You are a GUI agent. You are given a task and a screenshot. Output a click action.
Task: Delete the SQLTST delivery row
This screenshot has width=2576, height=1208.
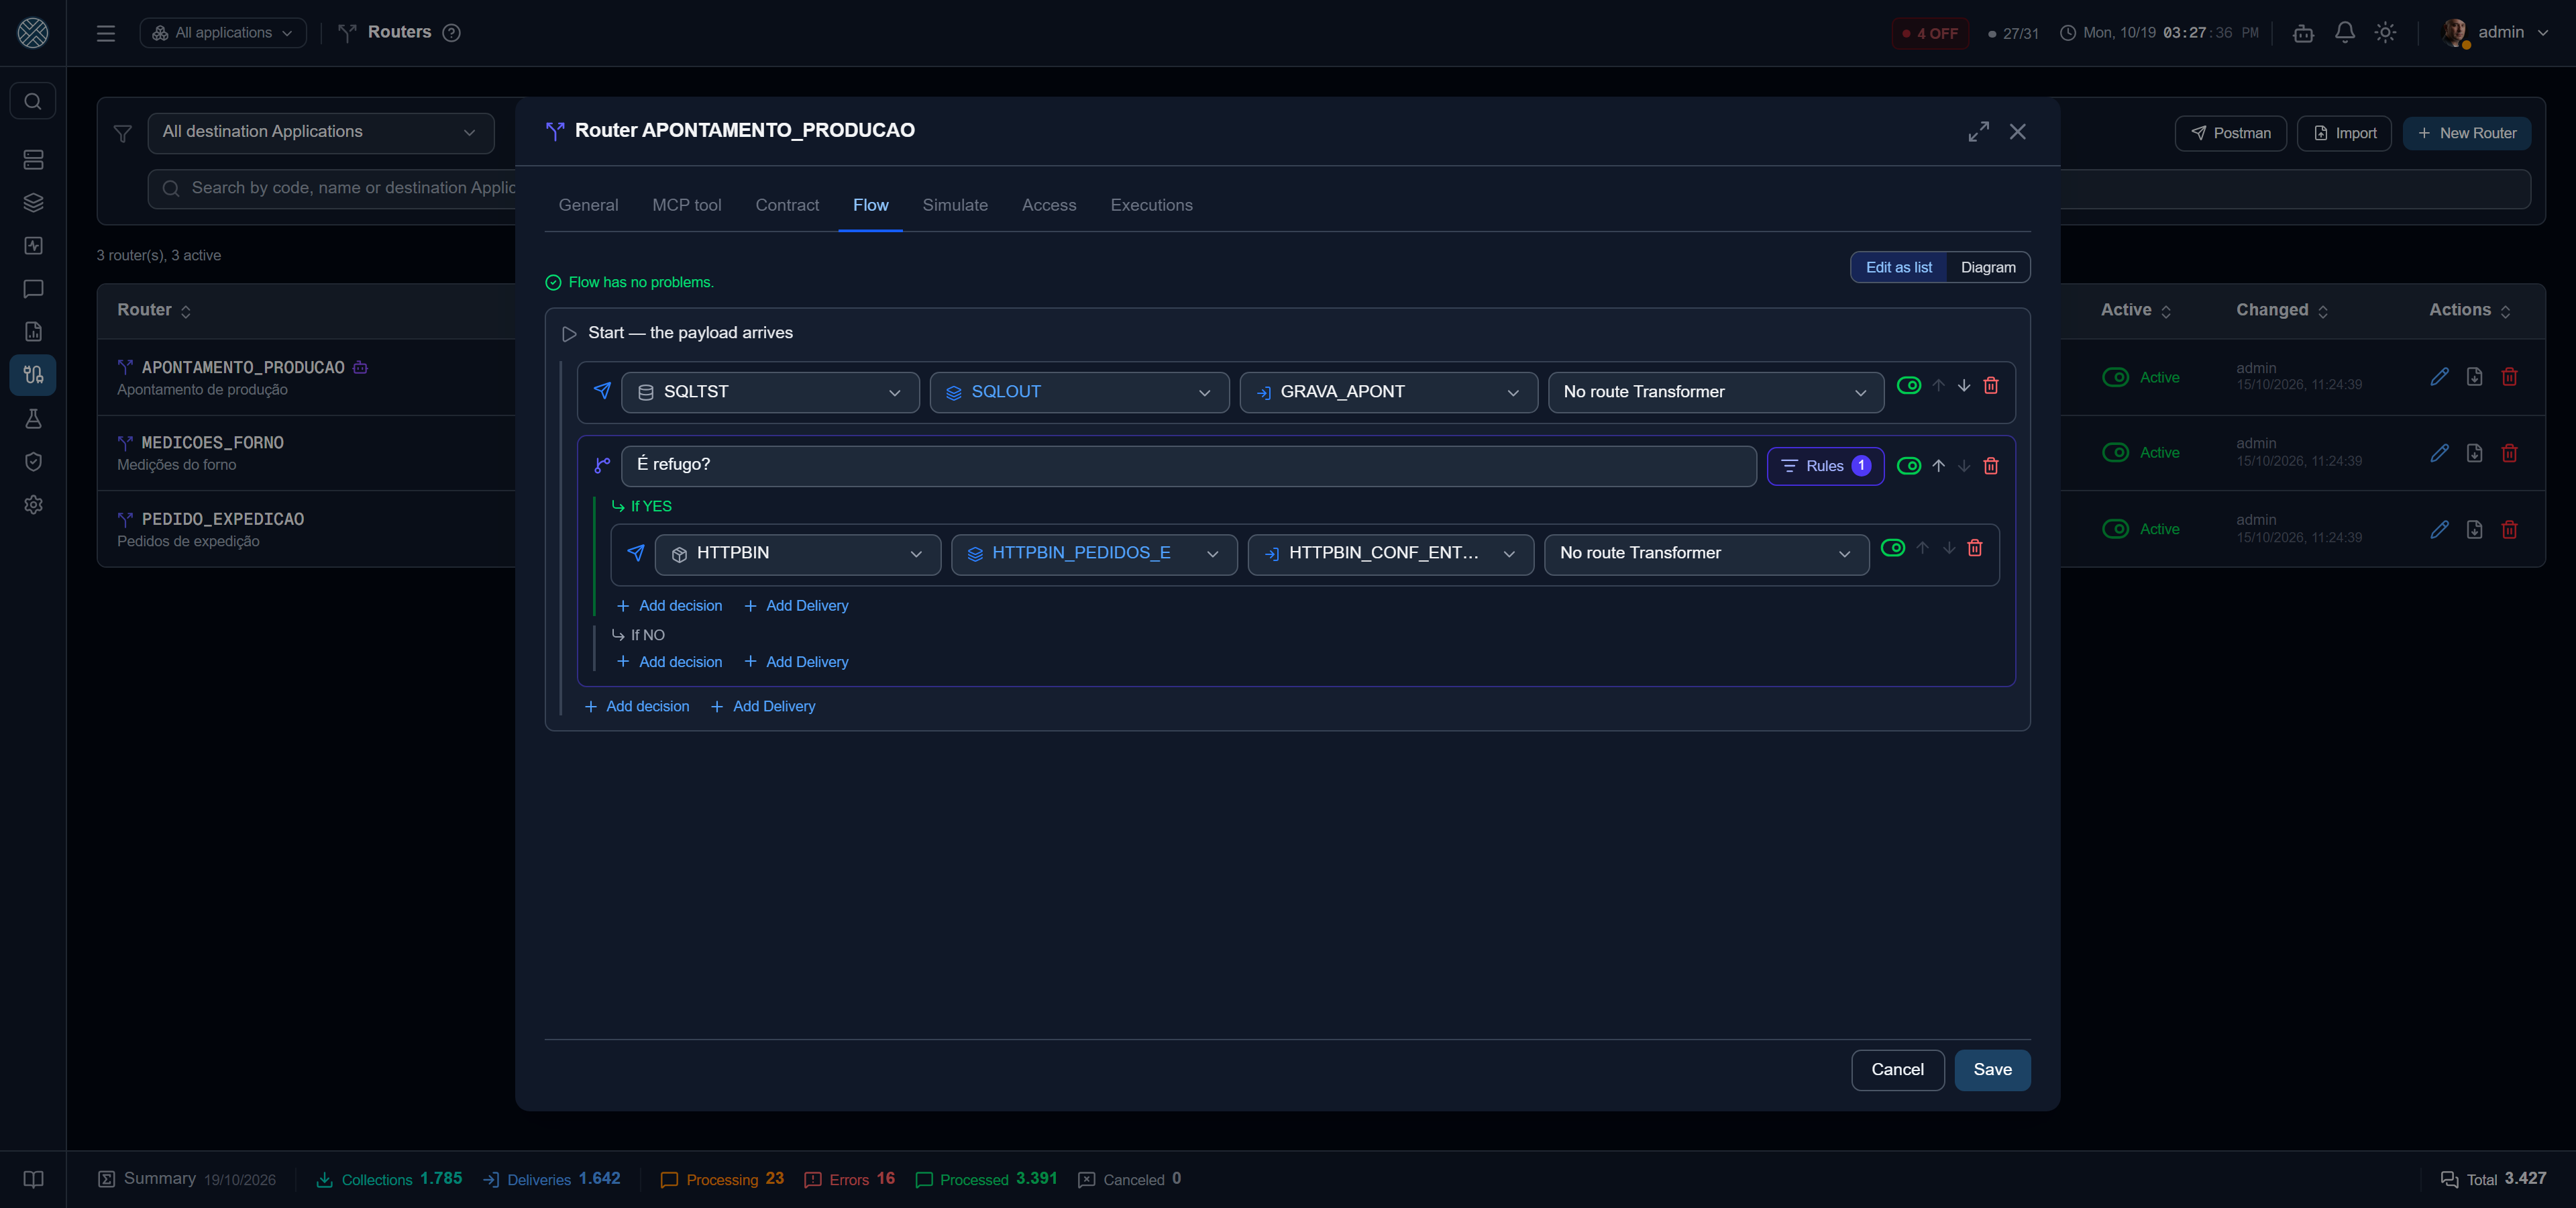tap(1991, 386)
